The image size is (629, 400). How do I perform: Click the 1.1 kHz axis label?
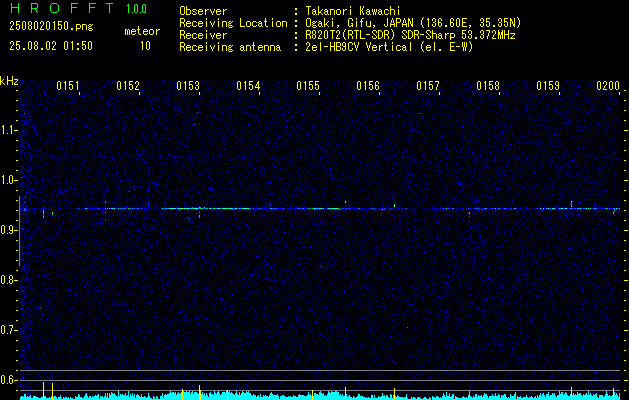(8, 130)
